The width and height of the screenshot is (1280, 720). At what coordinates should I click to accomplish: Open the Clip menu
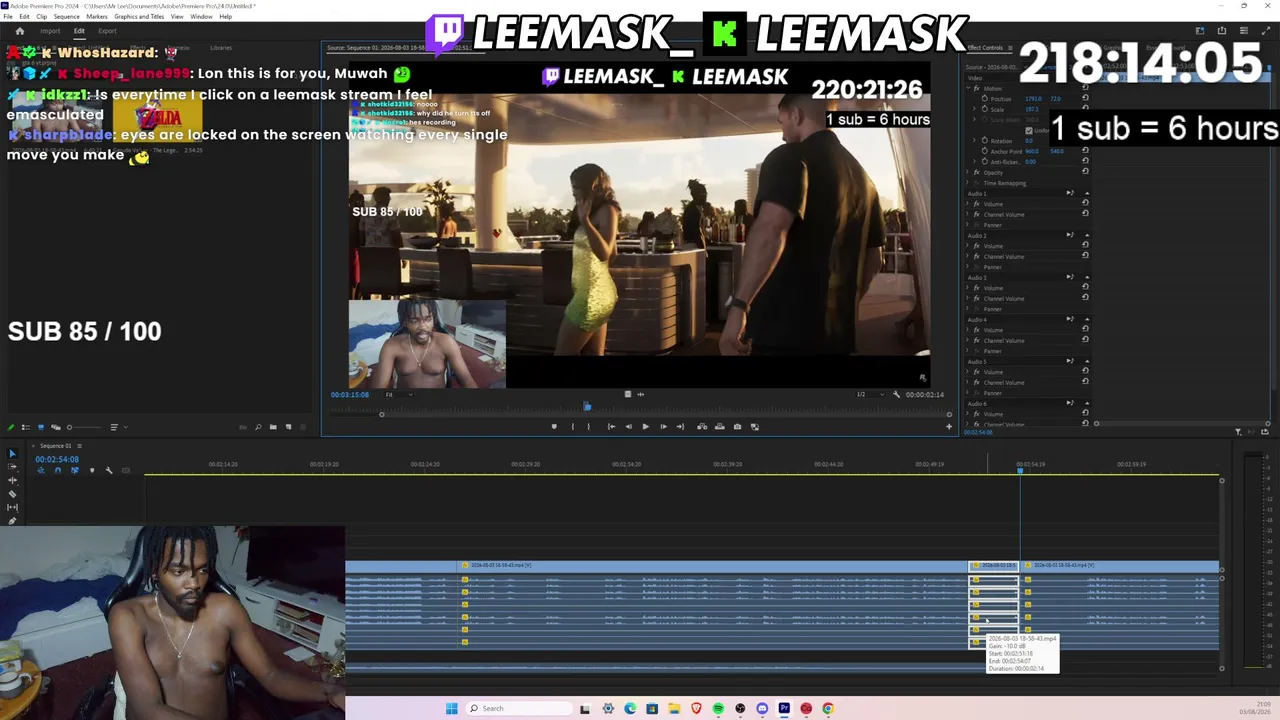(x=41, y=17)
